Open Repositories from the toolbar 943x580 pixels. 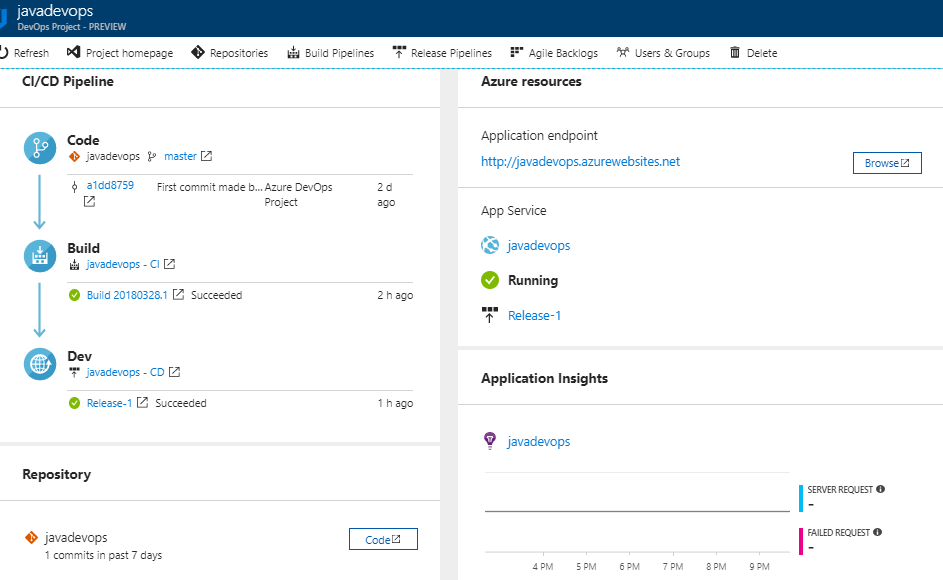[x=230, y=53]
